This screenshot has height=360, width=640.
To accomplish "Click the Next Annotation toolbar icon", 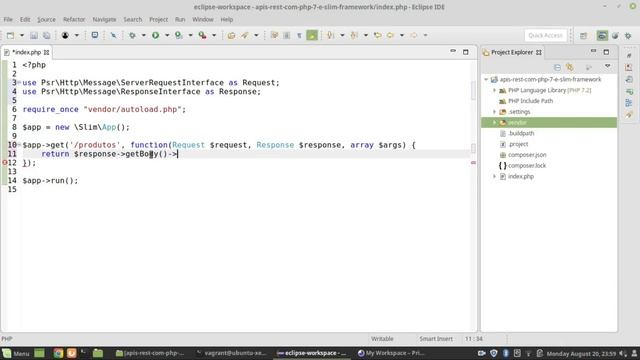I will point(331,36).
